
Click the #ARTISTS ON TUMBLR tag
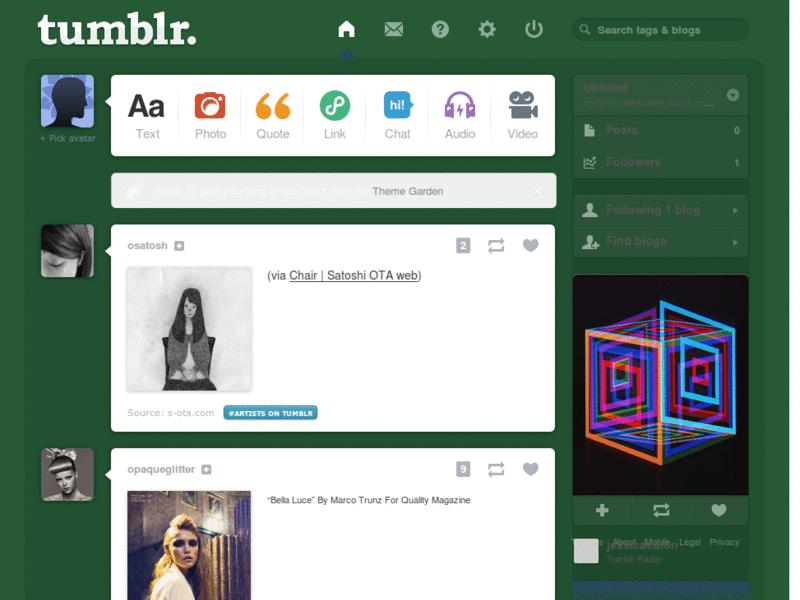270,413
